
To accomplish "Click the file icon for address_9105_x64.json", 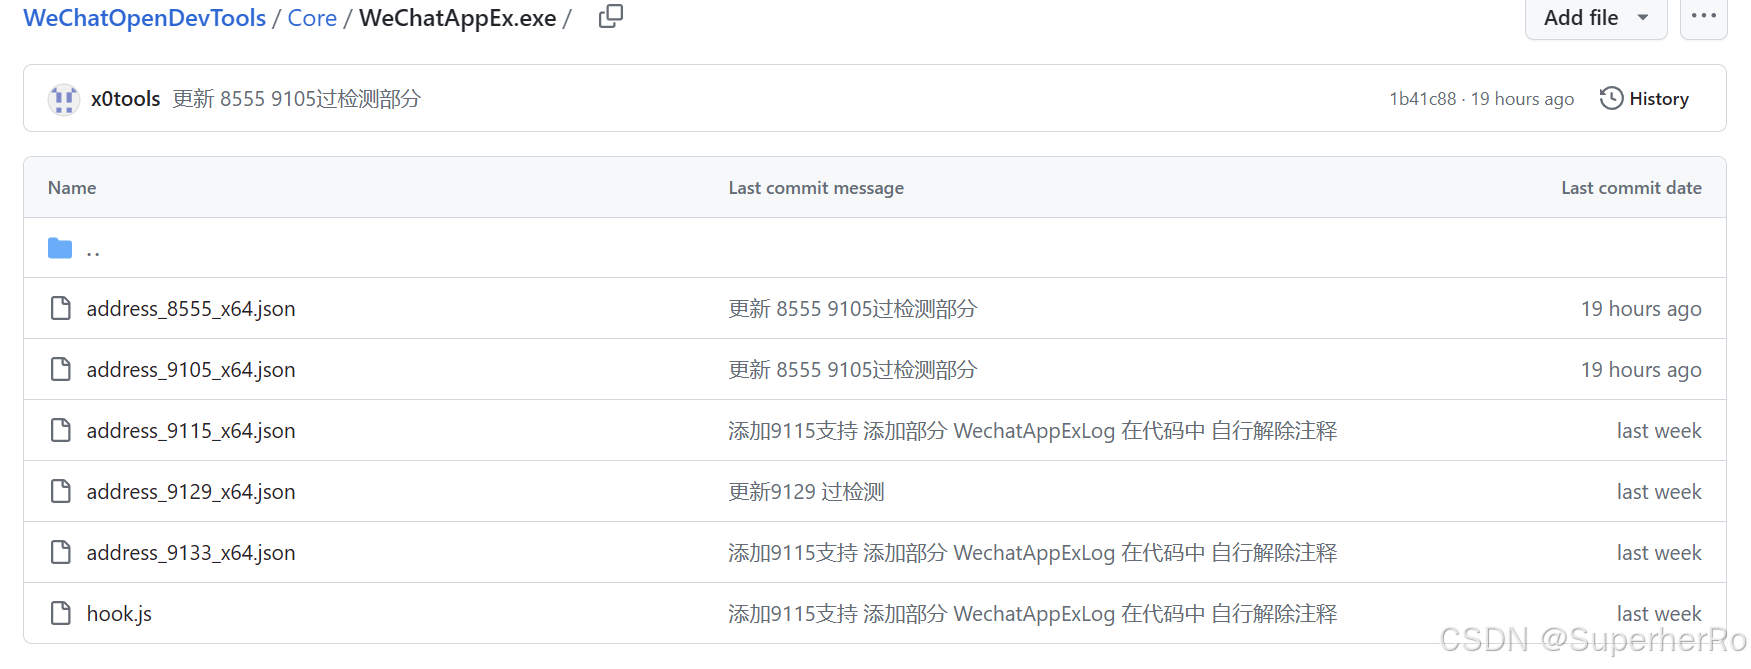I will (x=61, y=369).
